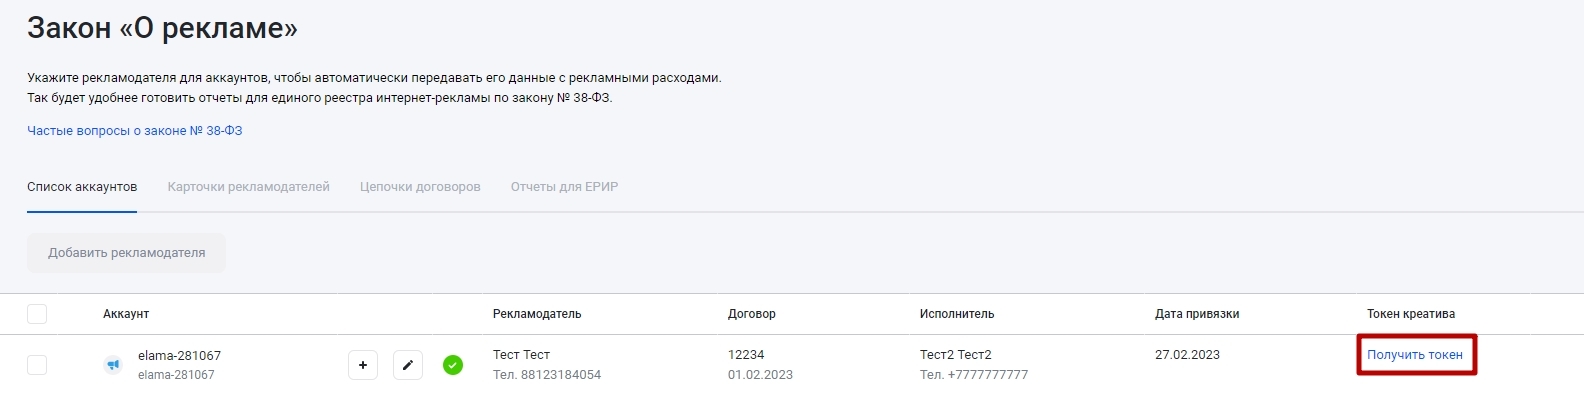
Task: Open Частые вопросы о законе № 38-ФЗ link
Action: tap(135, 131)
